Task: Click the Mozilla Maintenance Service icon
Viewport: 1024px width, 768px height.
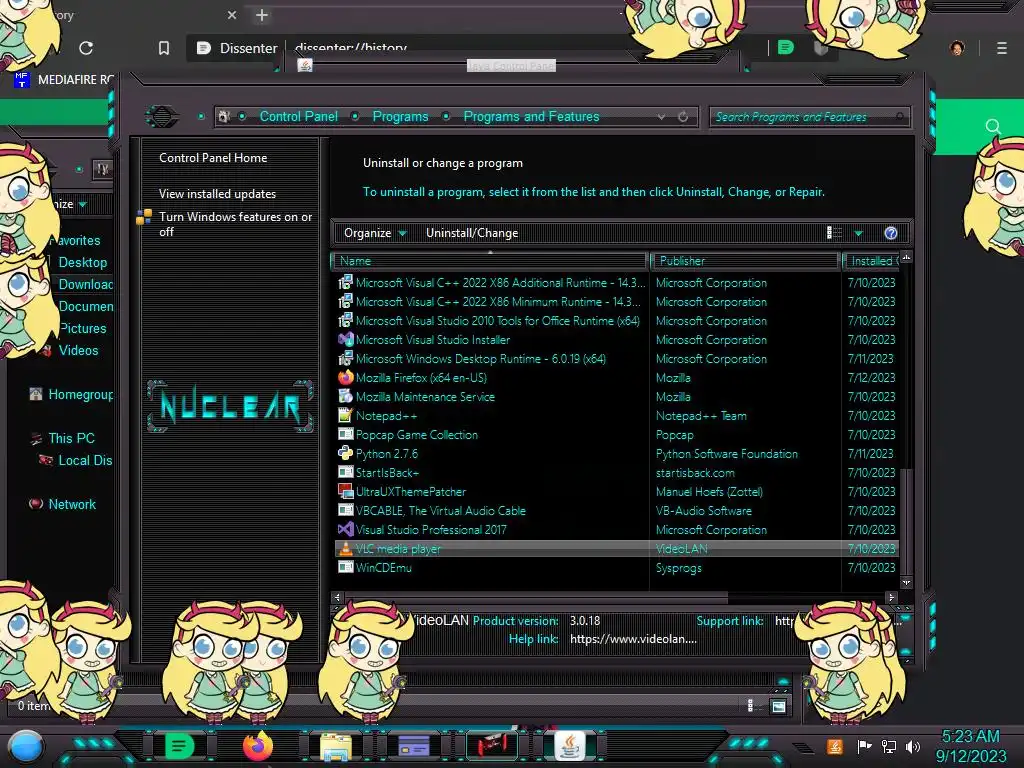Action: 345,396
